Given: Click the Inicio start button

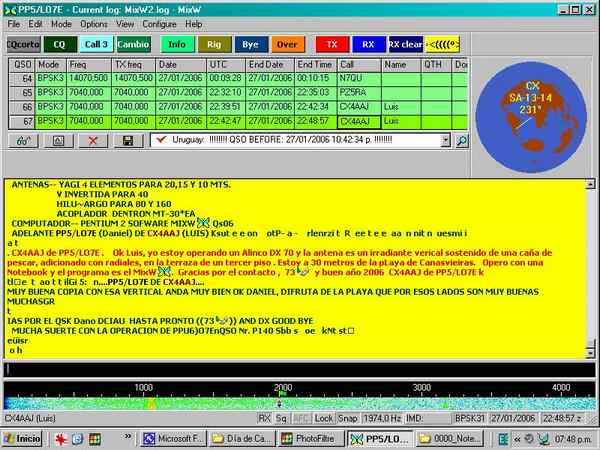Looking at the screenshot, I should point(23,439).
